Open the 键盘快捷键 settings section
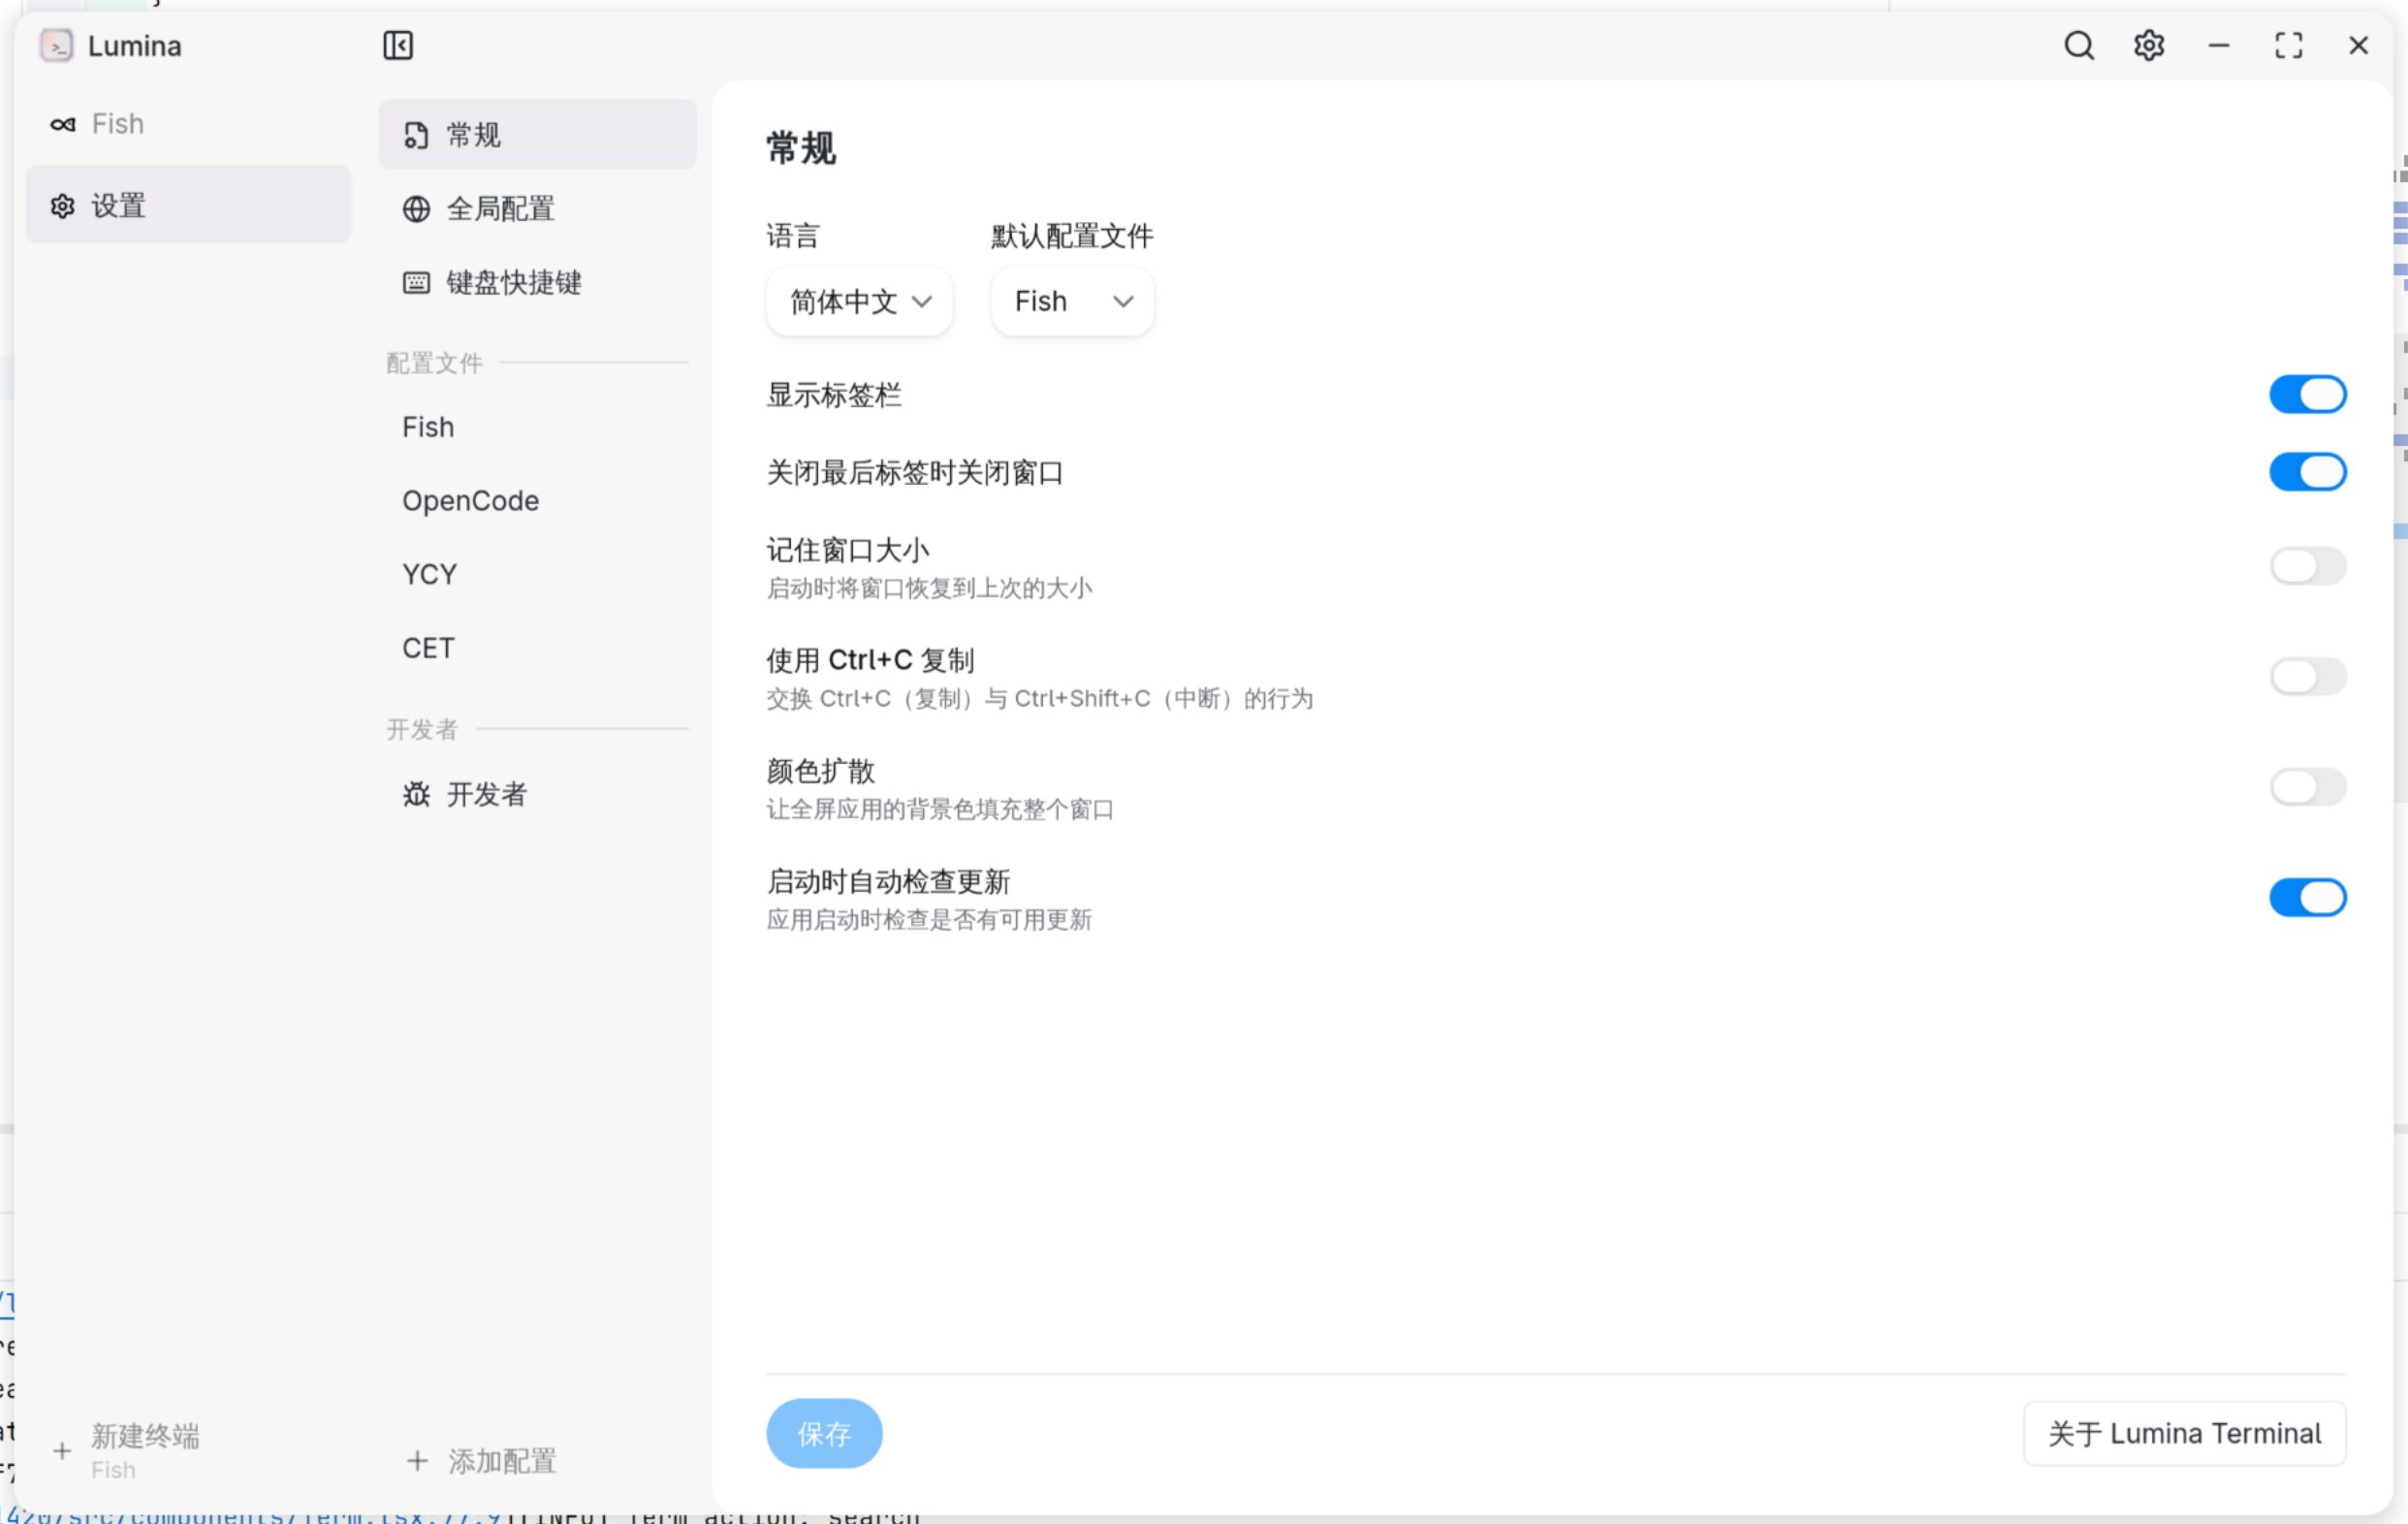Viewport: 2408px width, 1524px height. pyautogui.click(x=537, y=283)
